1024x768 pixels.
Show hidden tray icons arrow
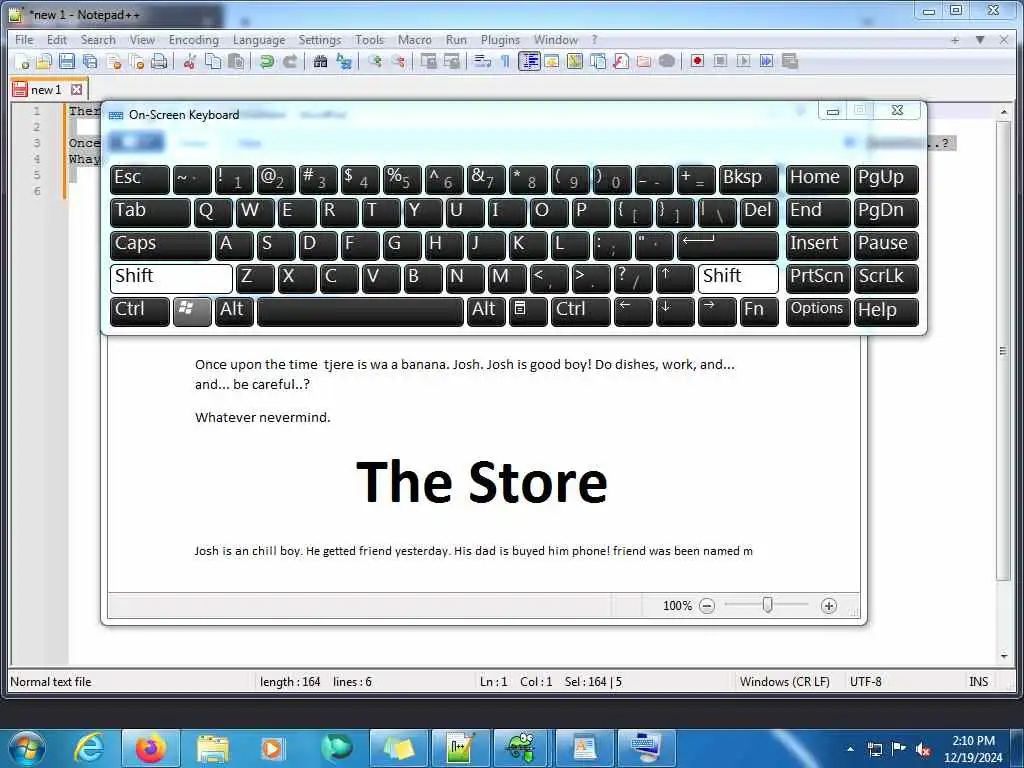pos(850,749)
